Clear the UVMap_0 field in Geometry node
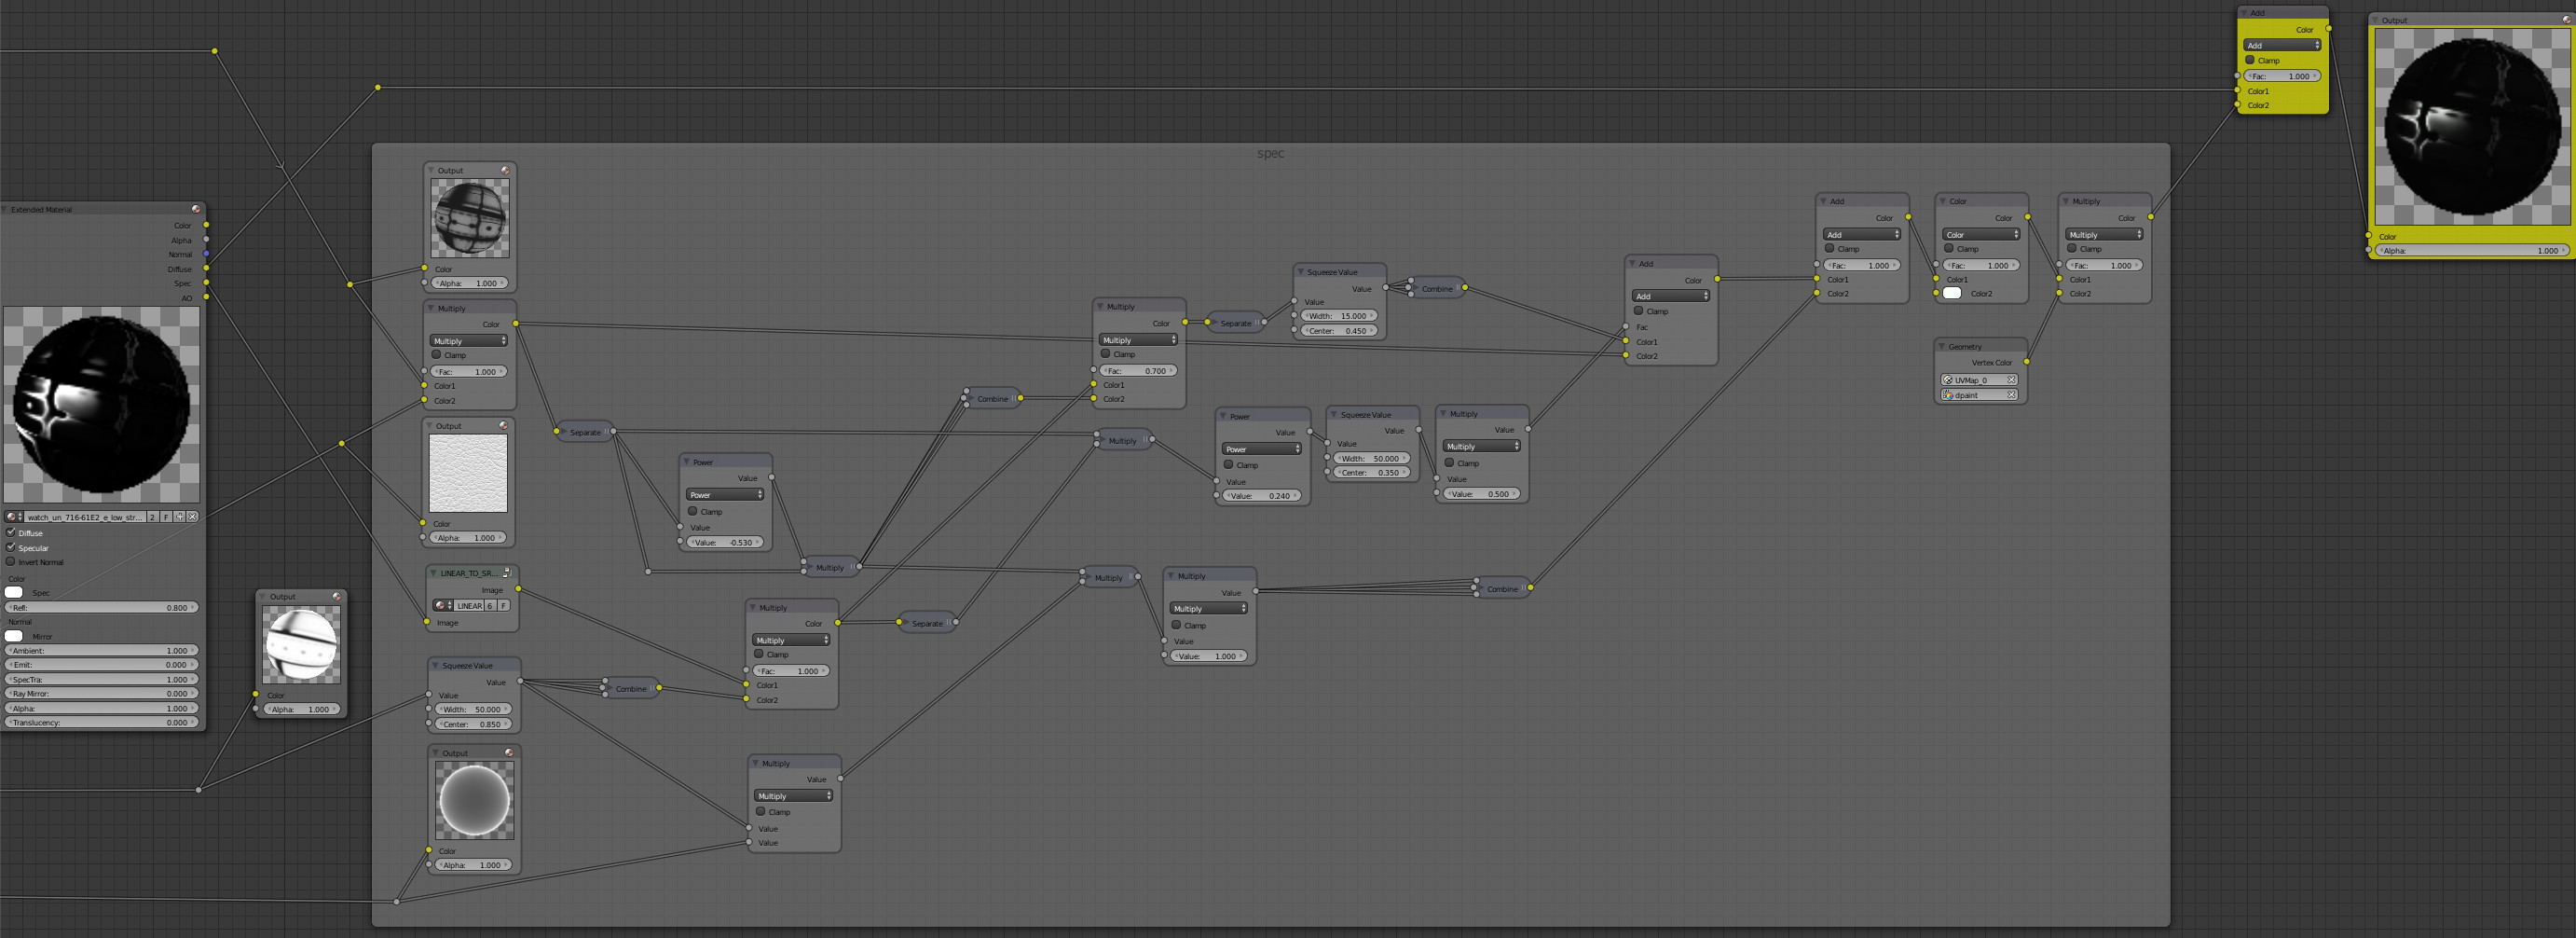The image size is (2576, 938). pyautogui.click(x=2011, y=380)
